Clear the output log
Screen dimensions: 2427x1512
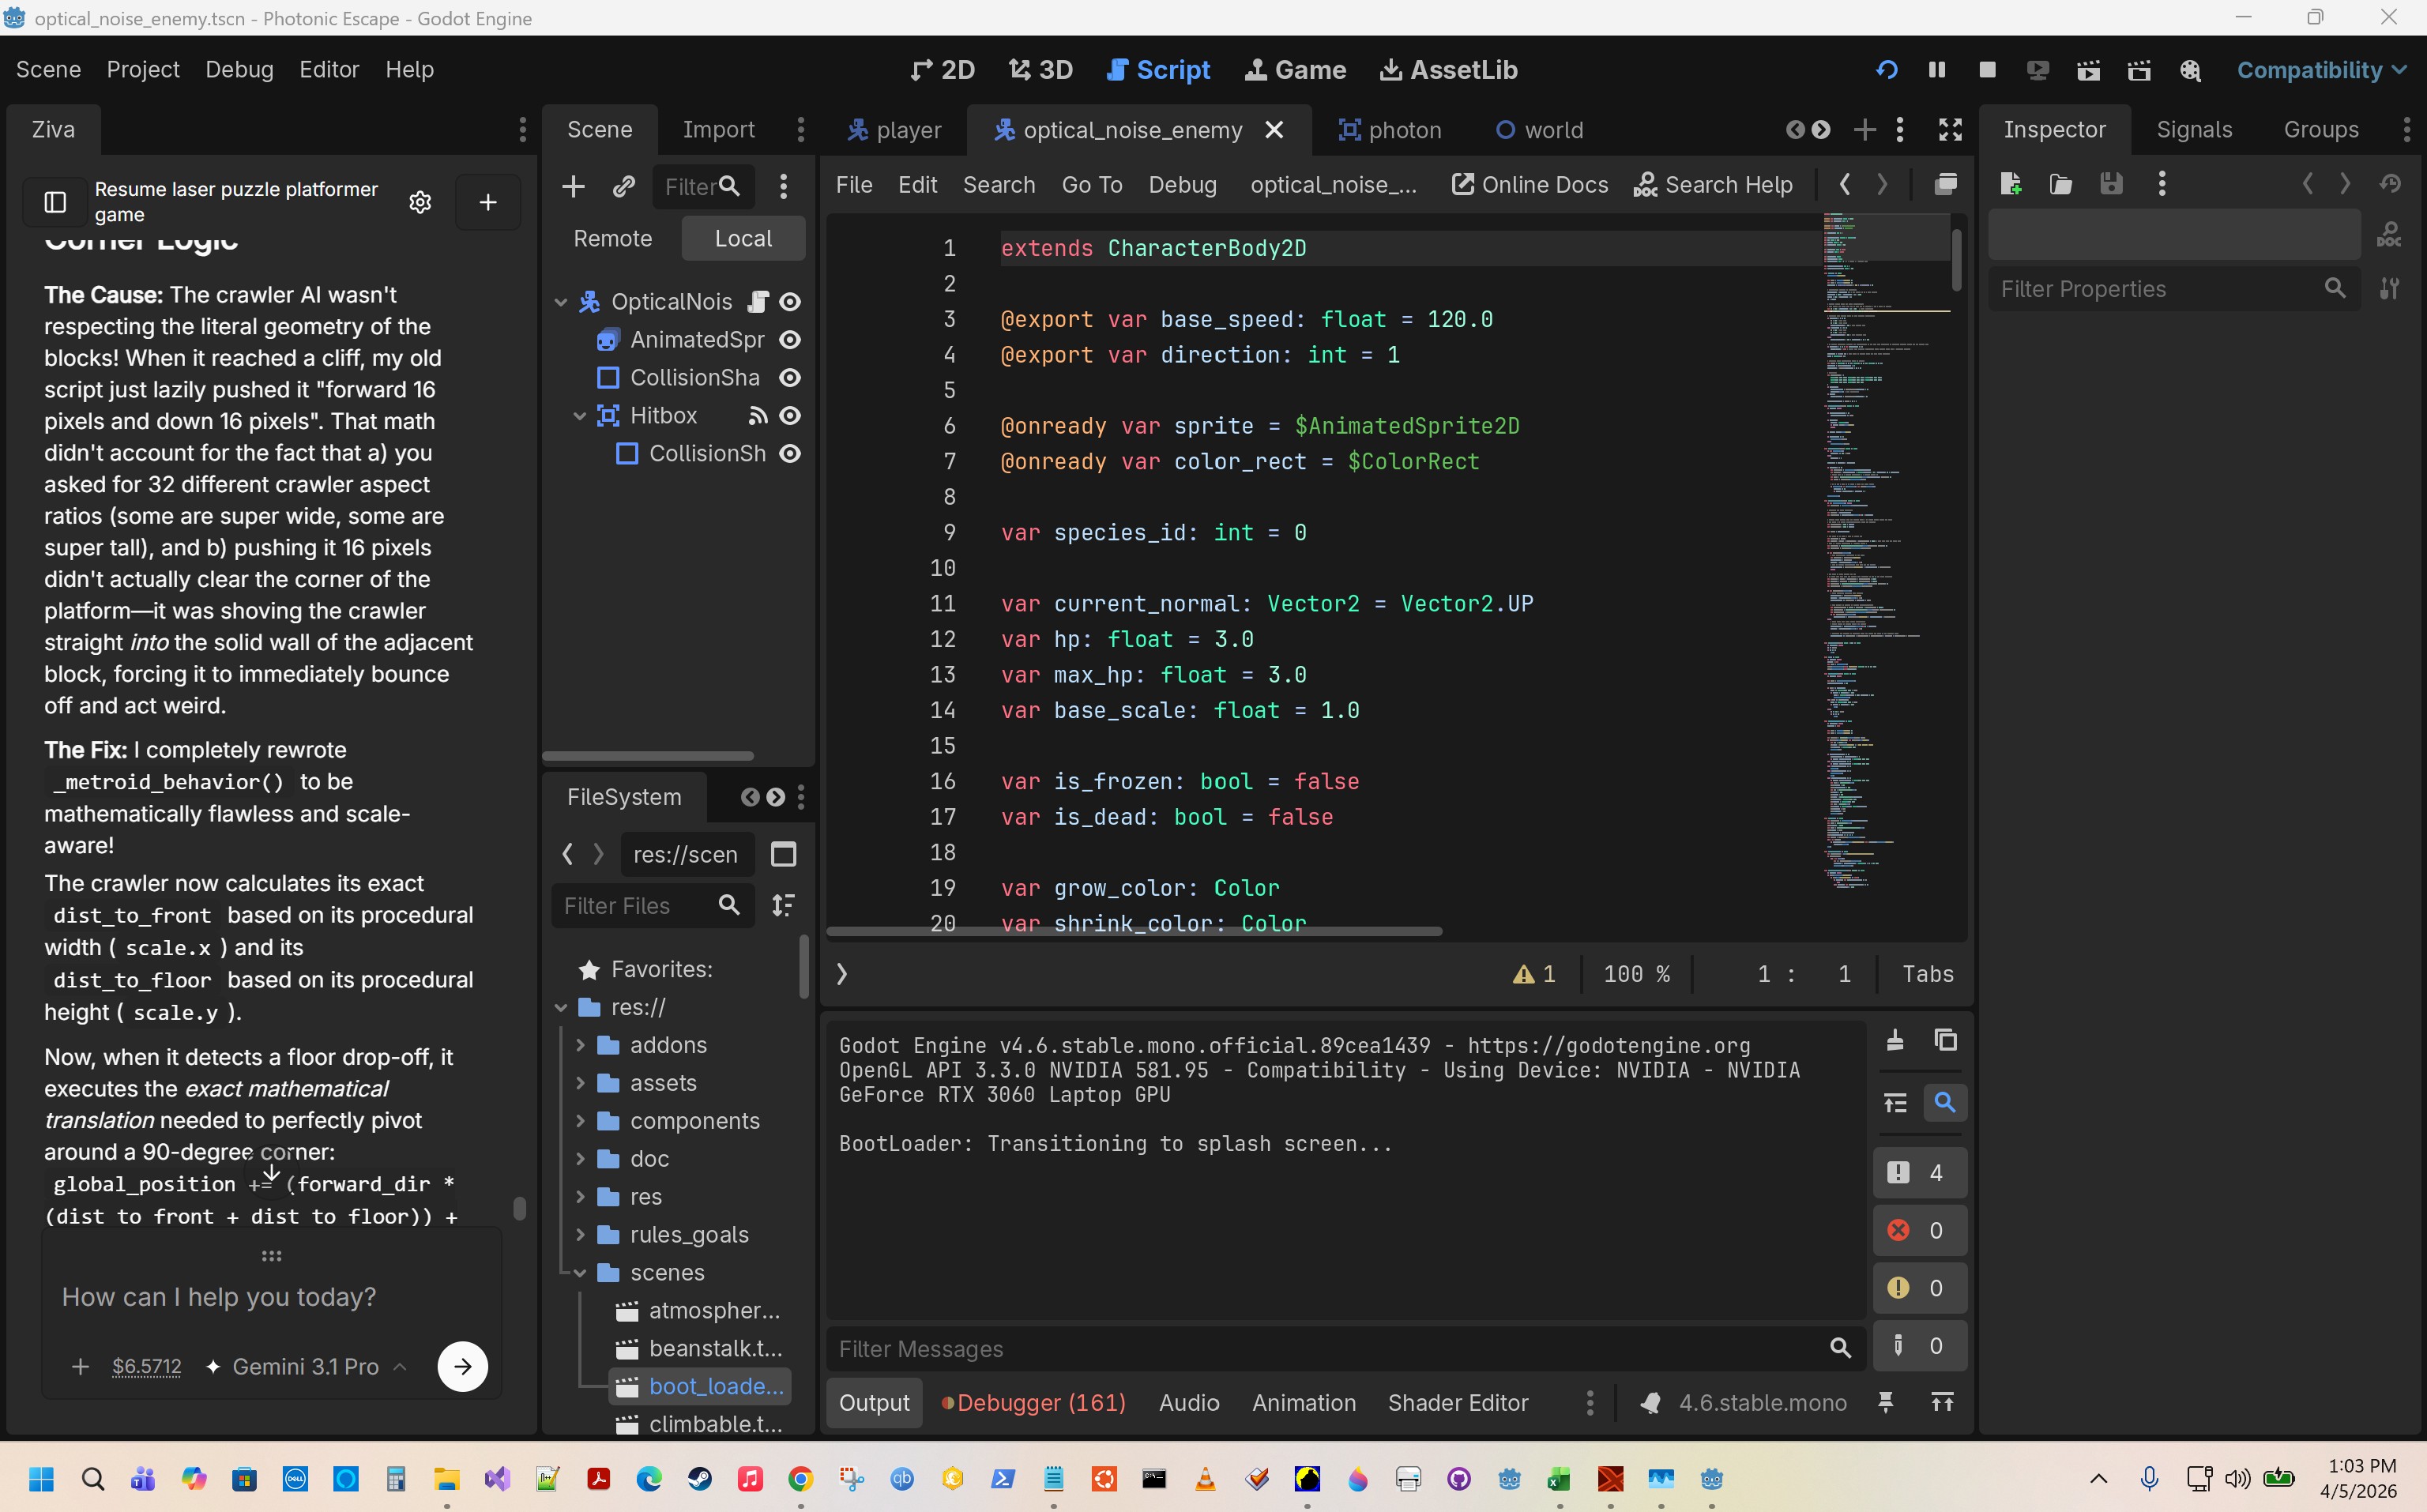[1894, 1041]
